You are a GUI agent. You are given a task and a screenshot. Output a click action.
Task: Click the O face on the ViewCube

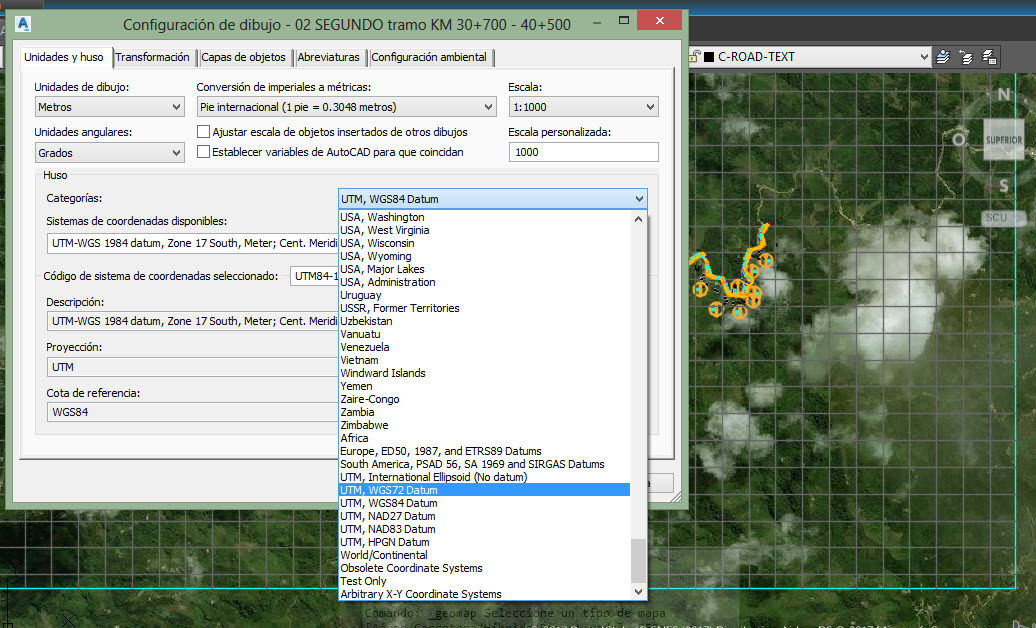coord(959,140)
